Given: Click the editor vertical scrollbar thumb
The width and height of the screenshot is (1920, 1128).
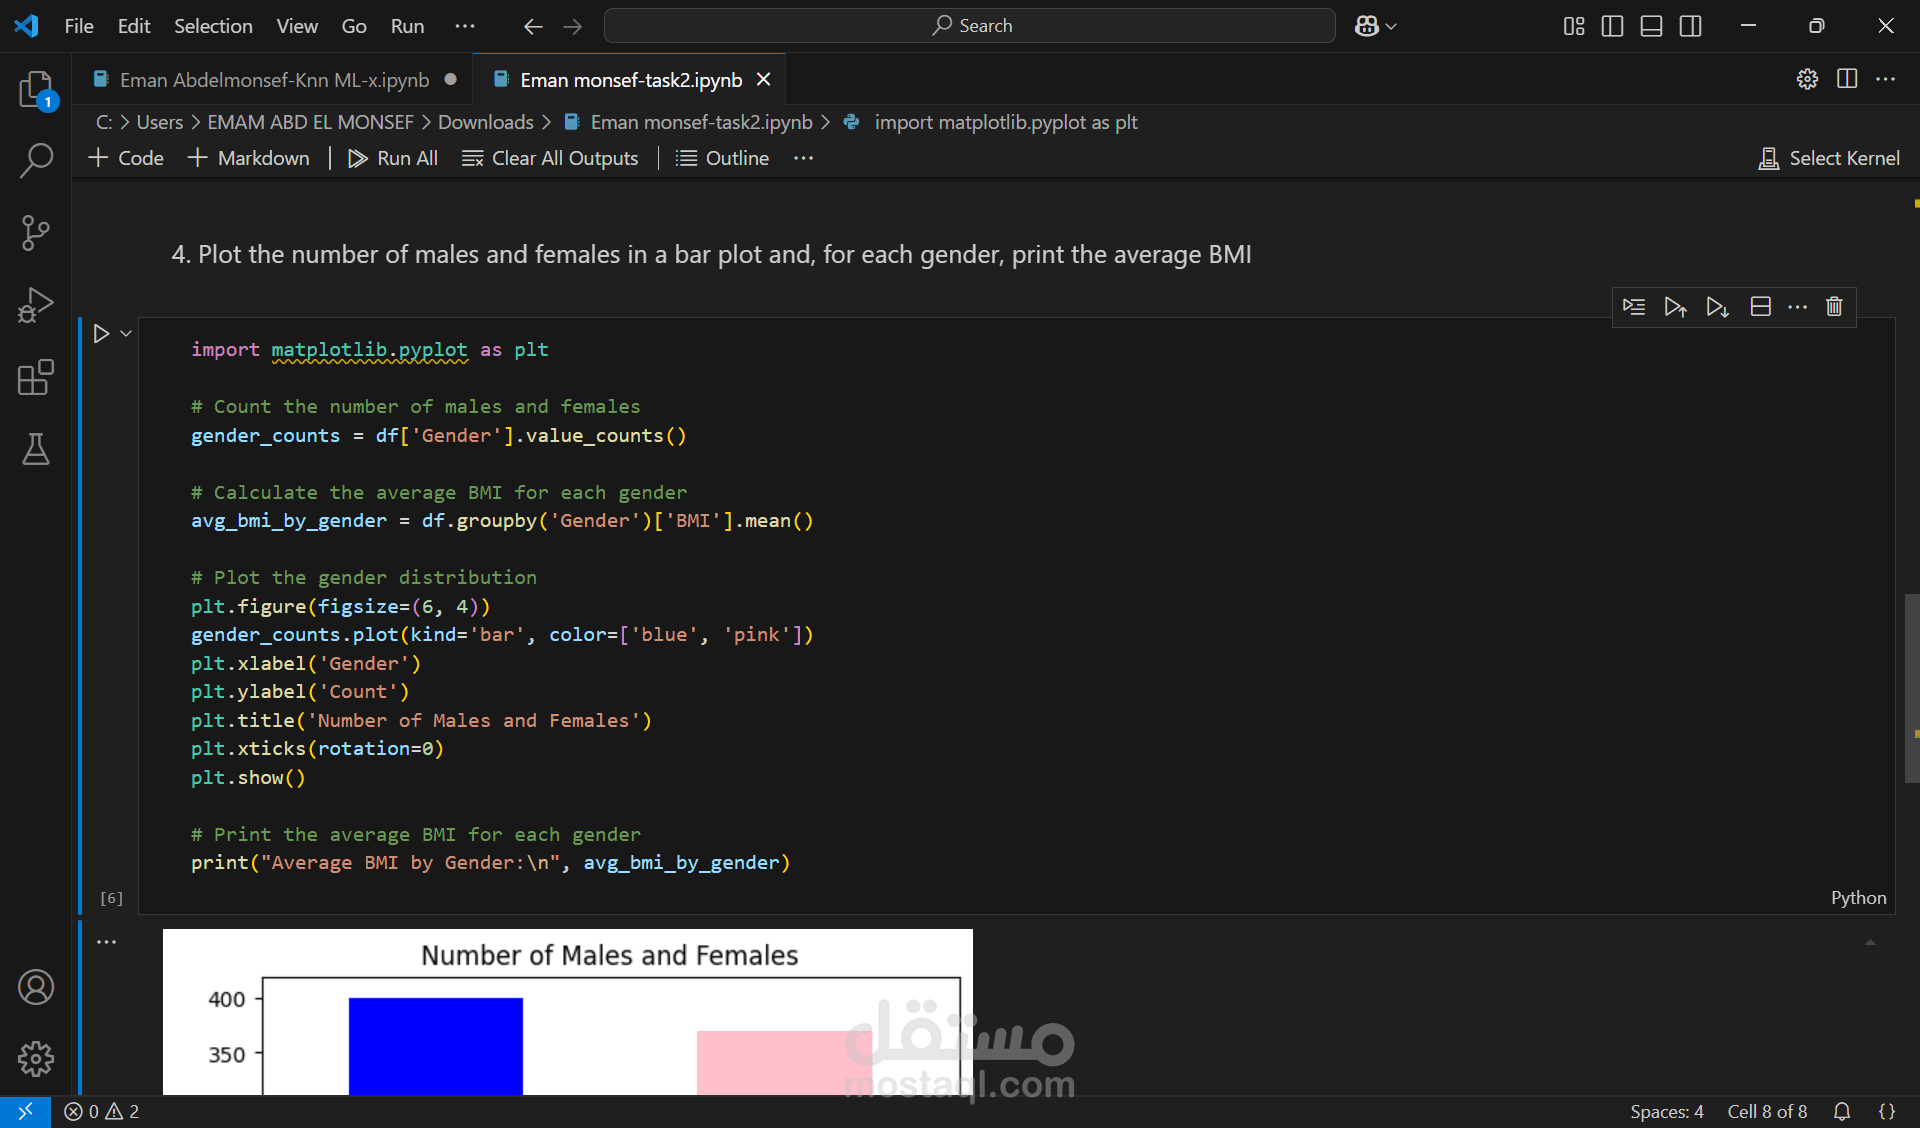Looking at the screenshot, I should (x=1911, y=688).
